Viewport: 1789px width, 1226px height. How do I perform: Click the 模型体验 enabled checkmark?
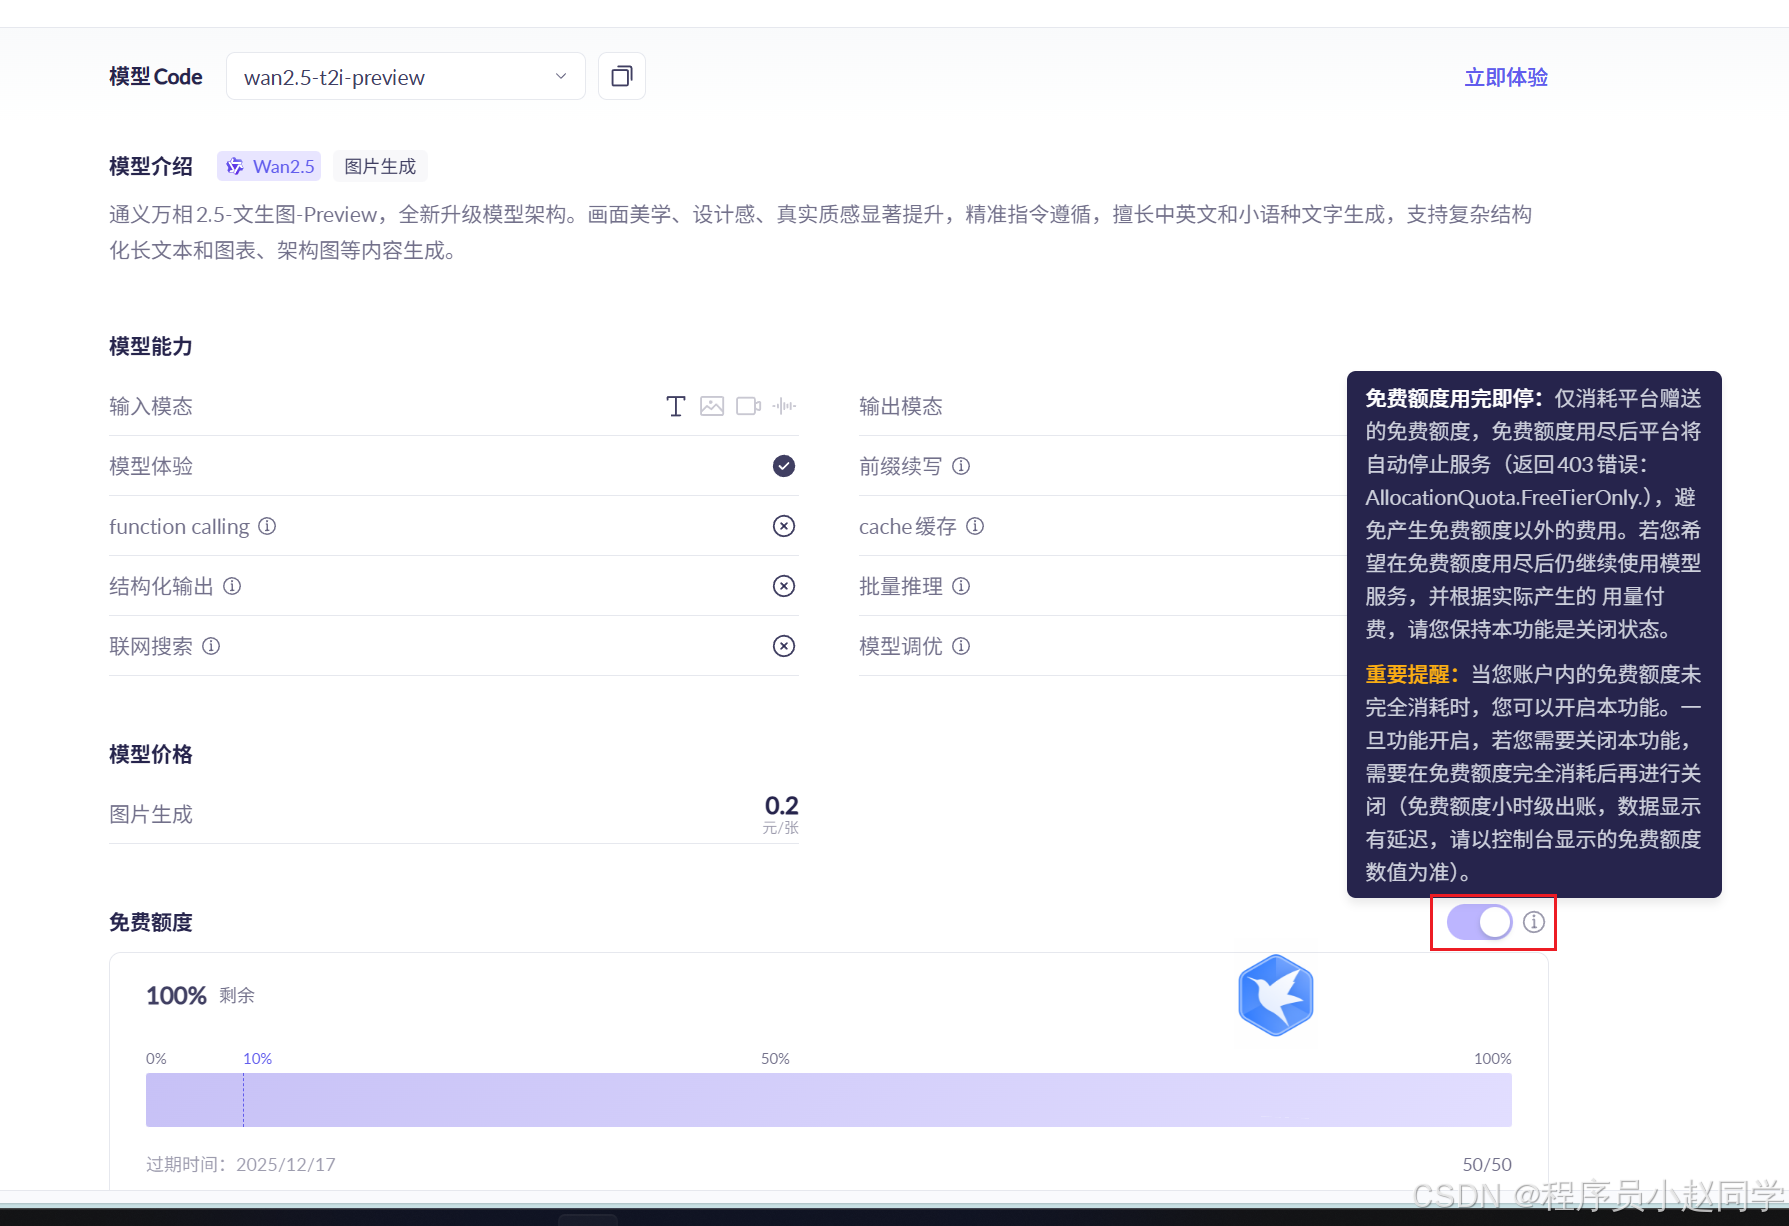point(783,466)
